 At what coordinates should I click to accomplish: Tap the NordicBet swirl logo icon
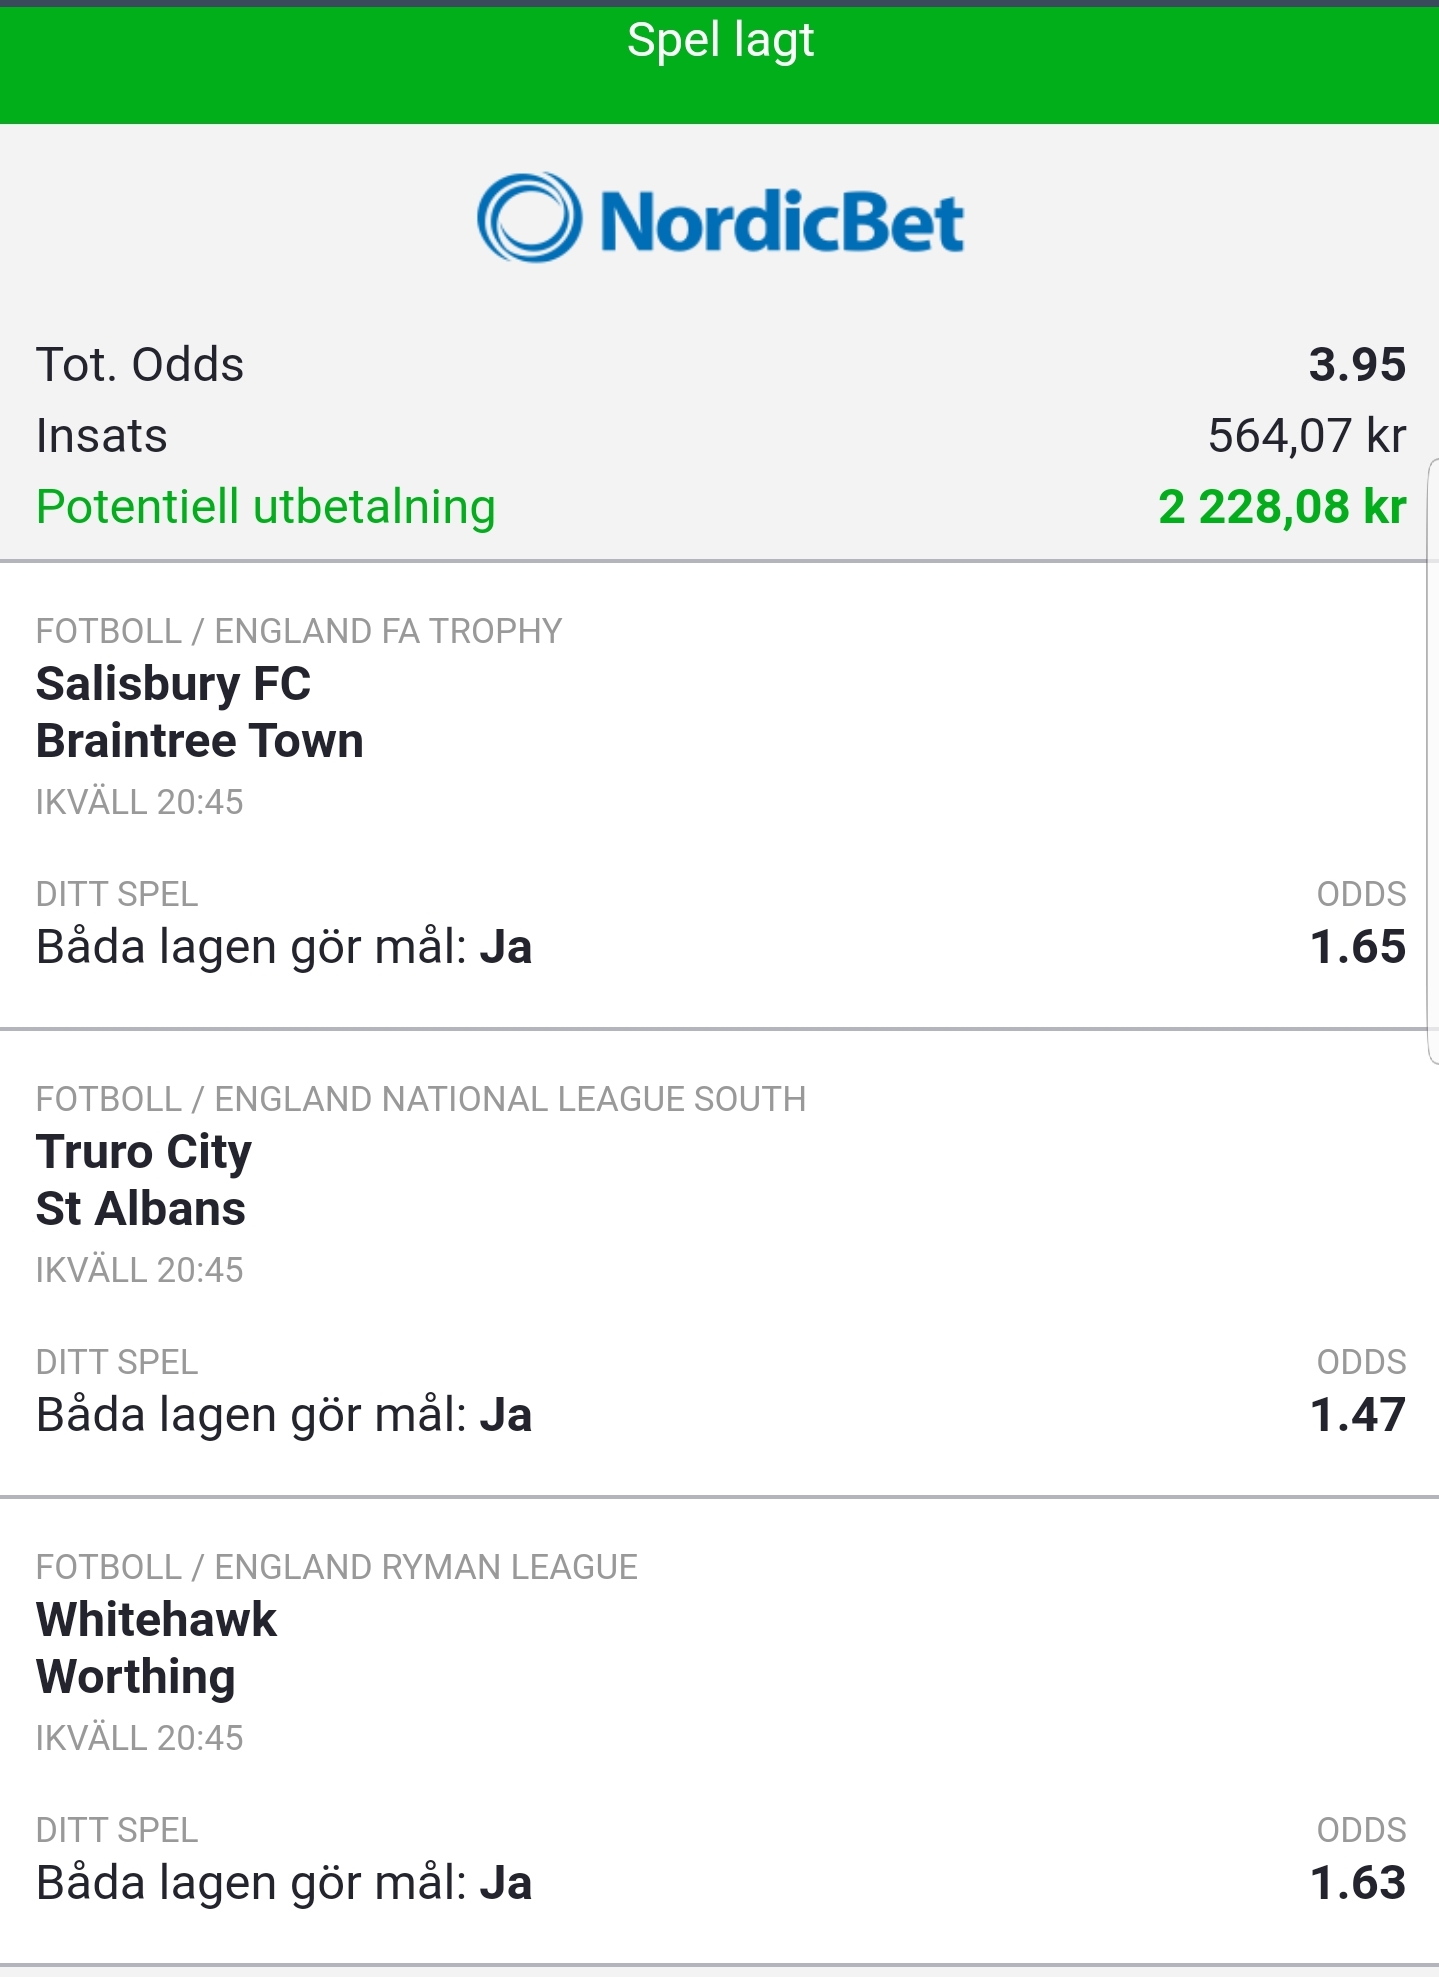tap(529, 218)
